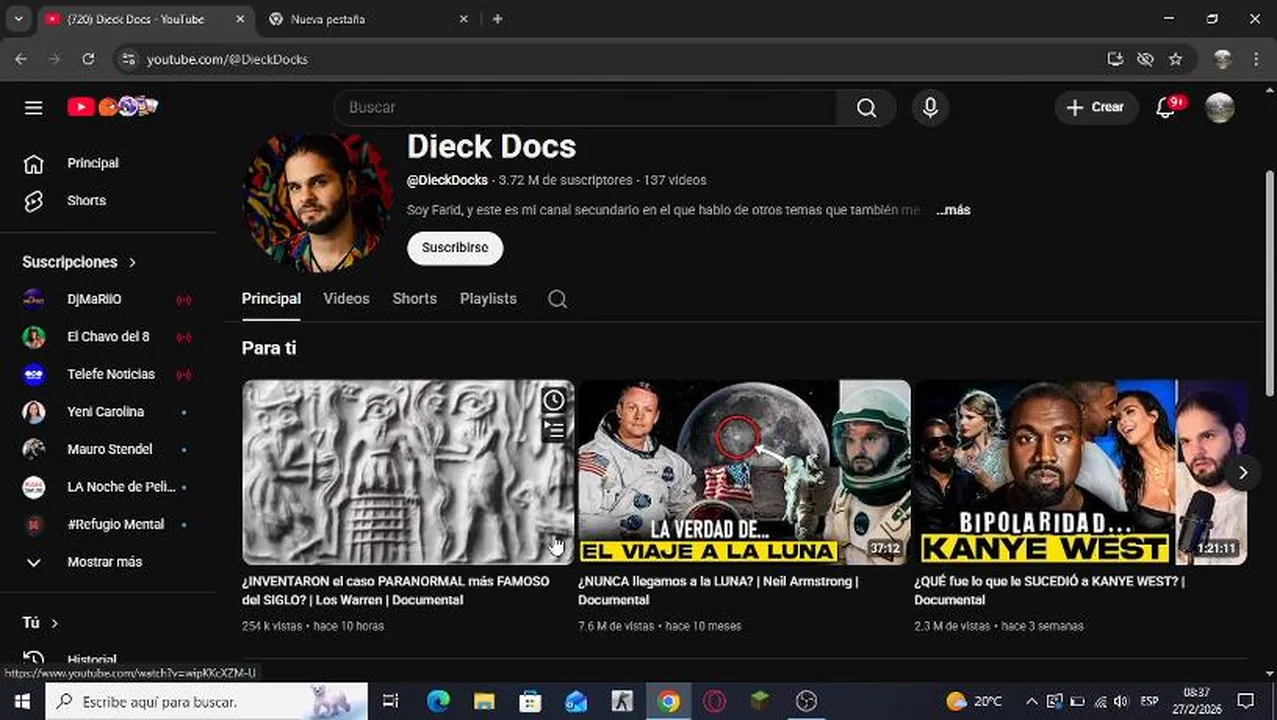Open OBS Studio from taskbar
Screen dimensions: 1277x720
pyautogui.click(x=806, y=702)
